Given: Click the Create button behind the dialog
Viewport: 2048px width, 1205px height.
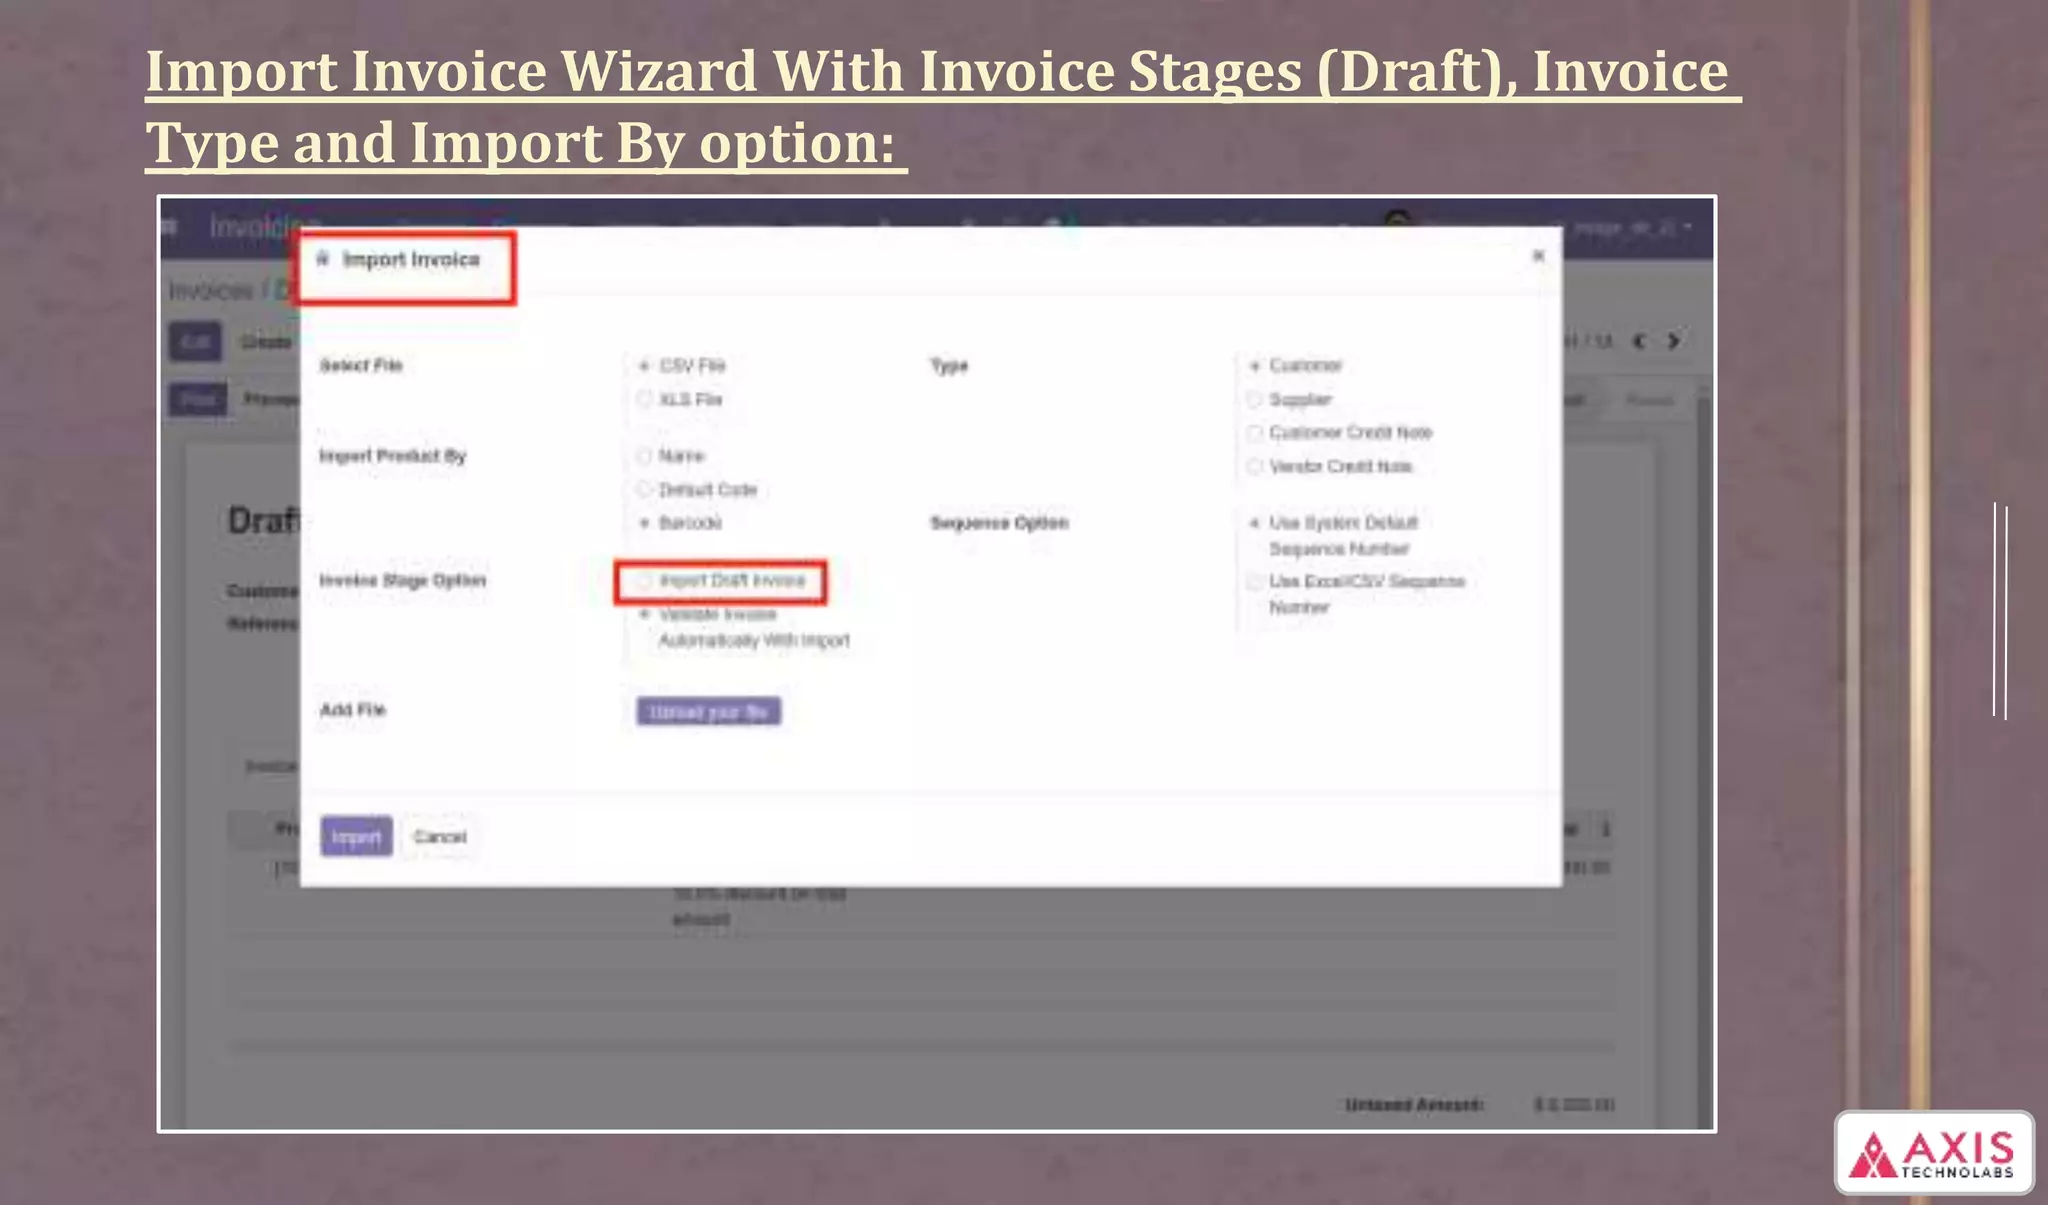Looking at the screenshot, I should tap(266, 342).
